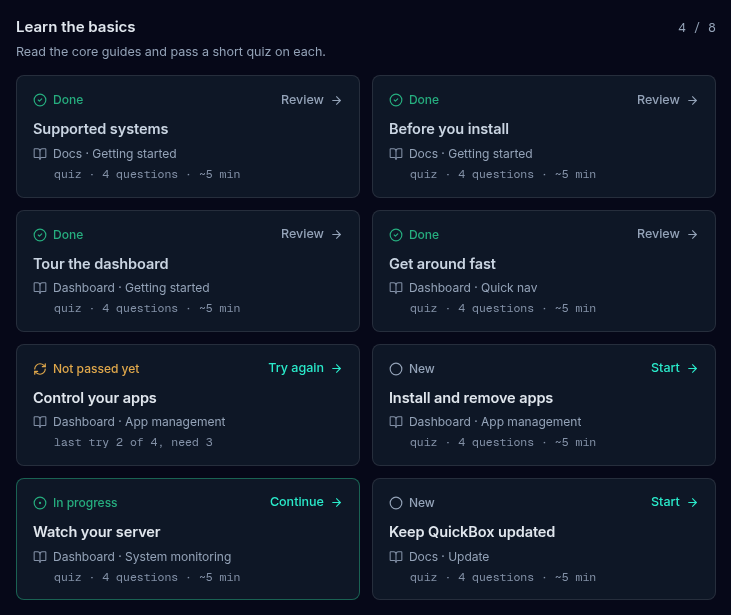
Task: Click the Done checkmark icon on Supported systems card
Action: pyautogui.click(x=40, y=100)
